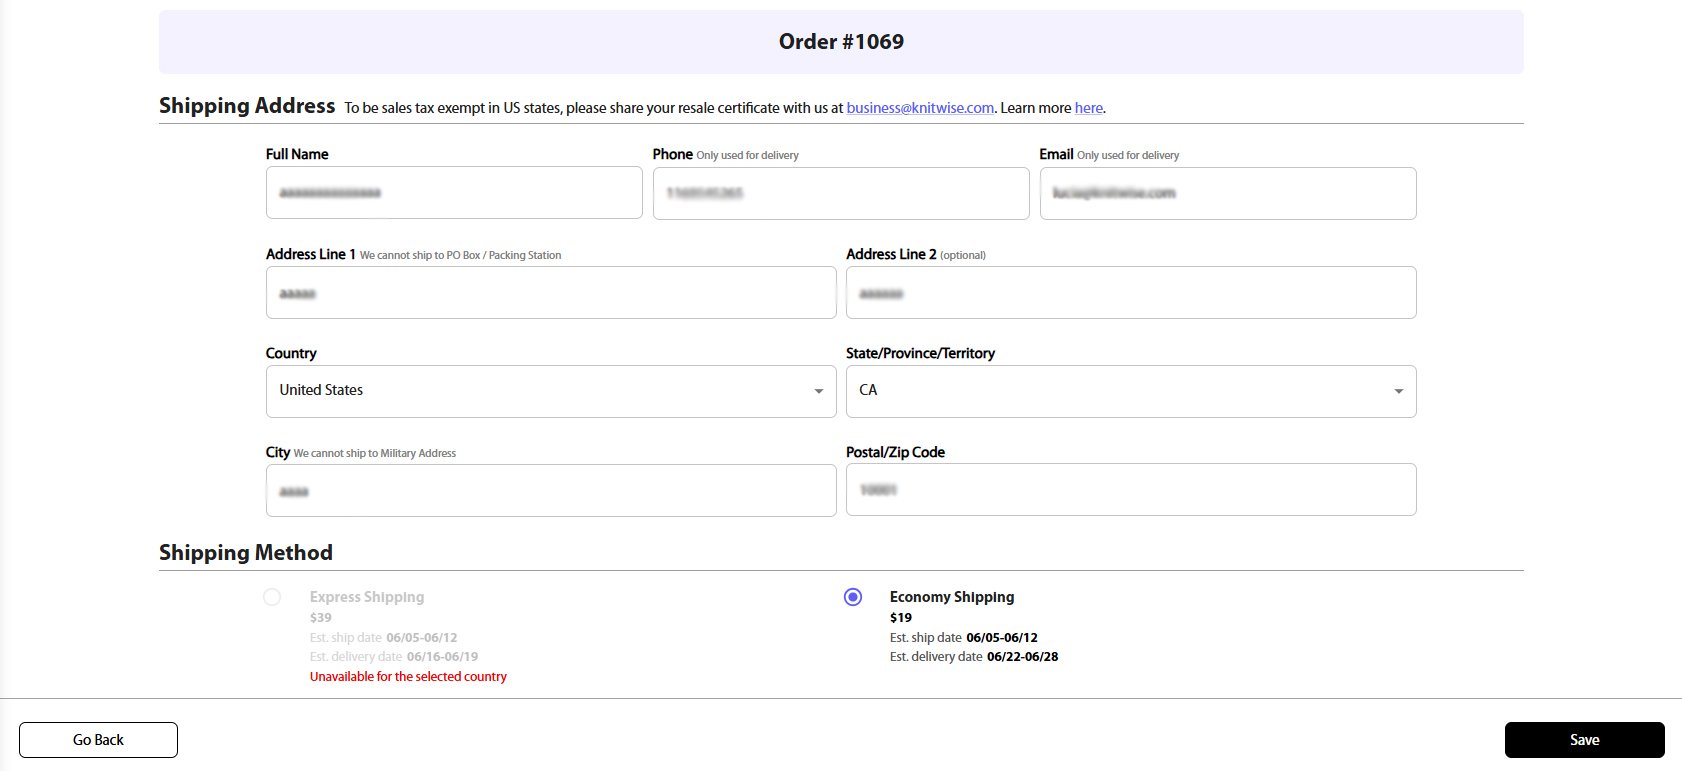Open the business@knitwise.com email link
The width and height of the screenshot is (1682, 771).
[x=920, y=108]
